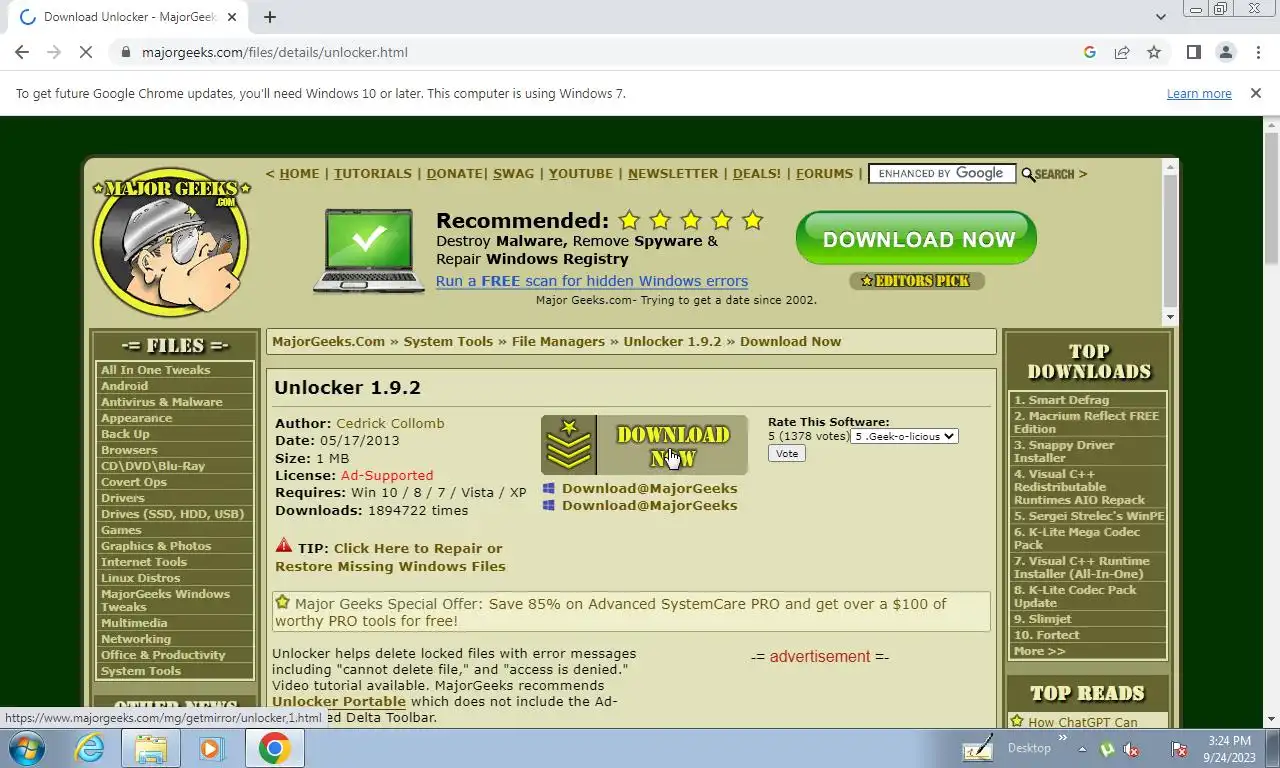The image size is (1280, 768).
Task: Click the browser back arrow
Action: click(22, 52)
